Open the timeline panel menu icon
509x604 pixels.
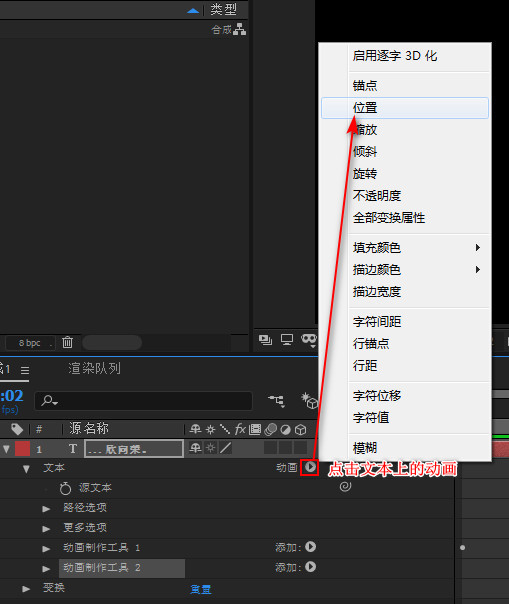25,370
